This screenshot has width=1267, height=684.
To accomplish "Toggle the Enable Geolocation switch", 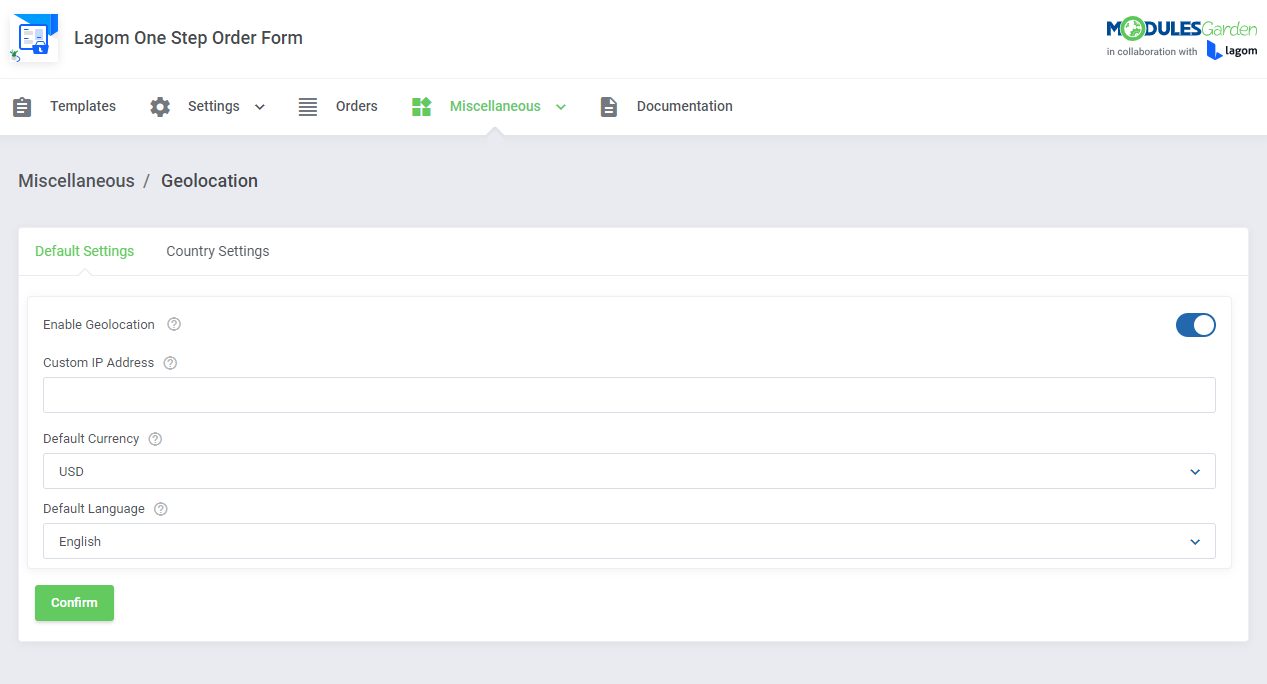I will click(1195, 325).
